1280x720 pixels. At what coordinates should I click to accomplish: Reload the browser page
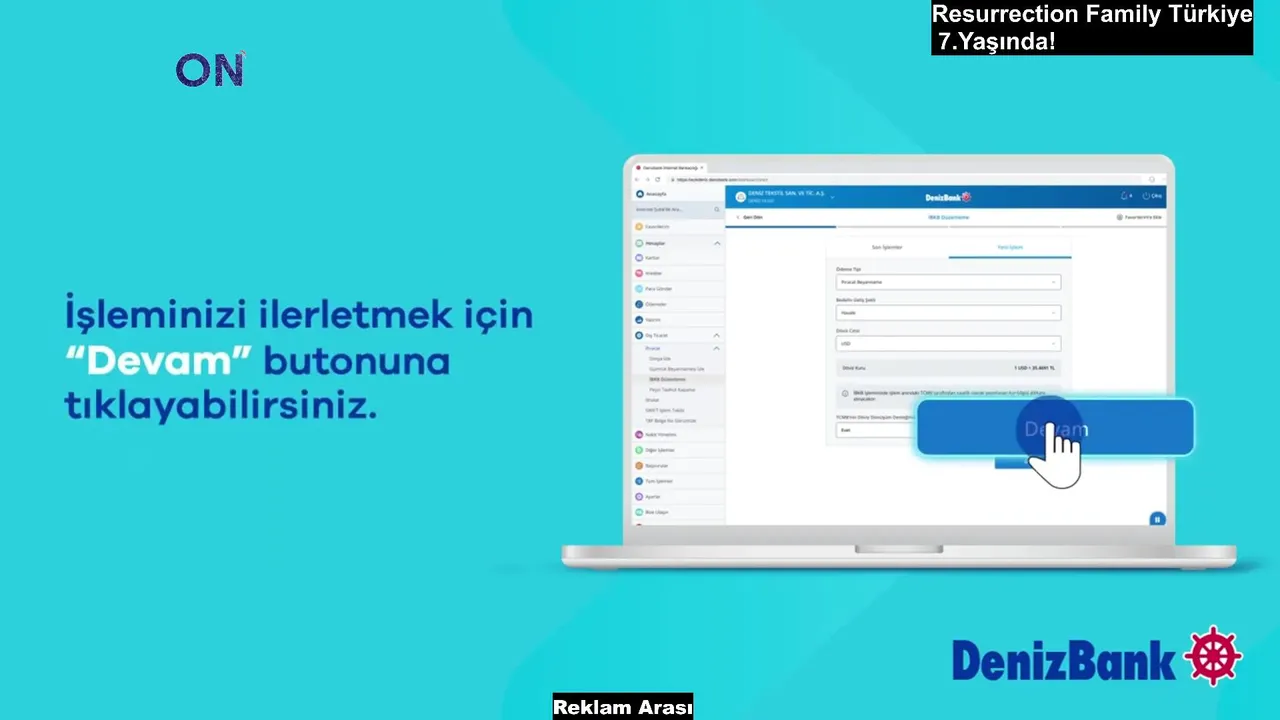tap(657, 179)
